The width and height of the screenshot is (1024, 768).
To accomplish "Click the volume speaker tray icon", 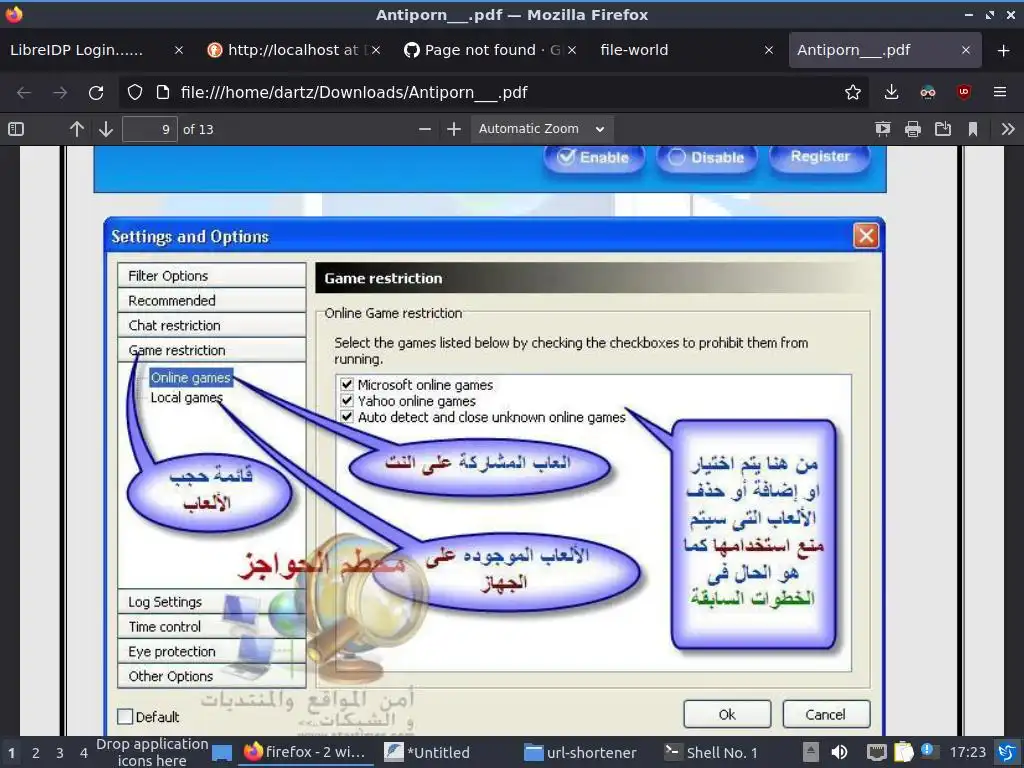I will pos(840,752).
